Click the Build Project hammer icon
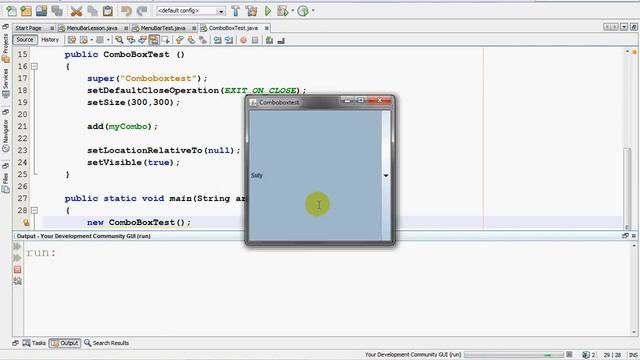The width and height of the screenshot is (640, 360). click(236, 11)
